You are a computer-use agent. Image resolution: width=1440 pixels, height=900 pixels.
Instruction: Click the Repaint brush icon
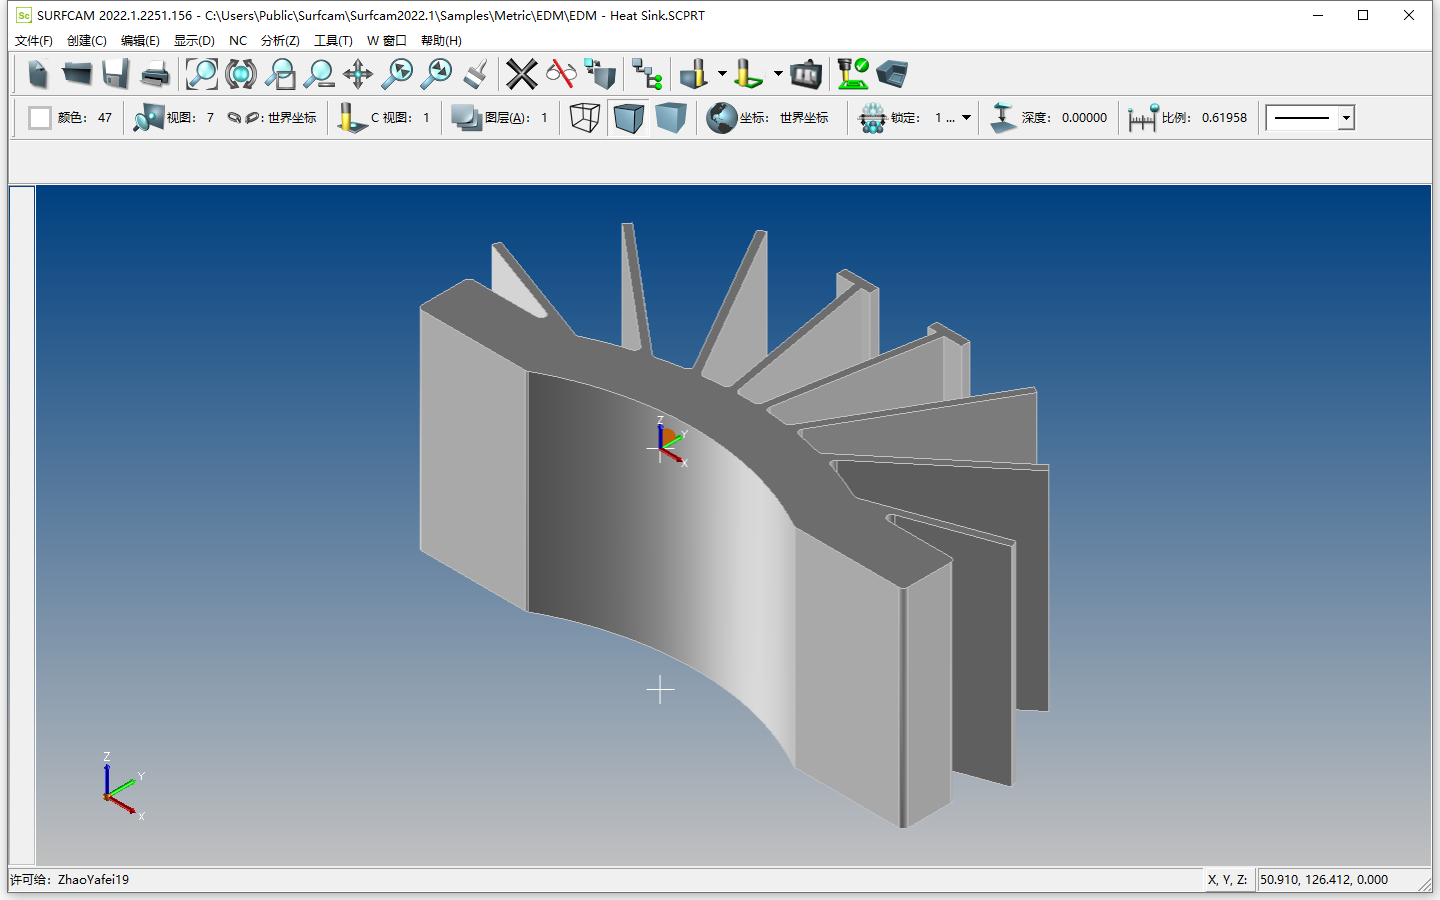tap(475, 74)
